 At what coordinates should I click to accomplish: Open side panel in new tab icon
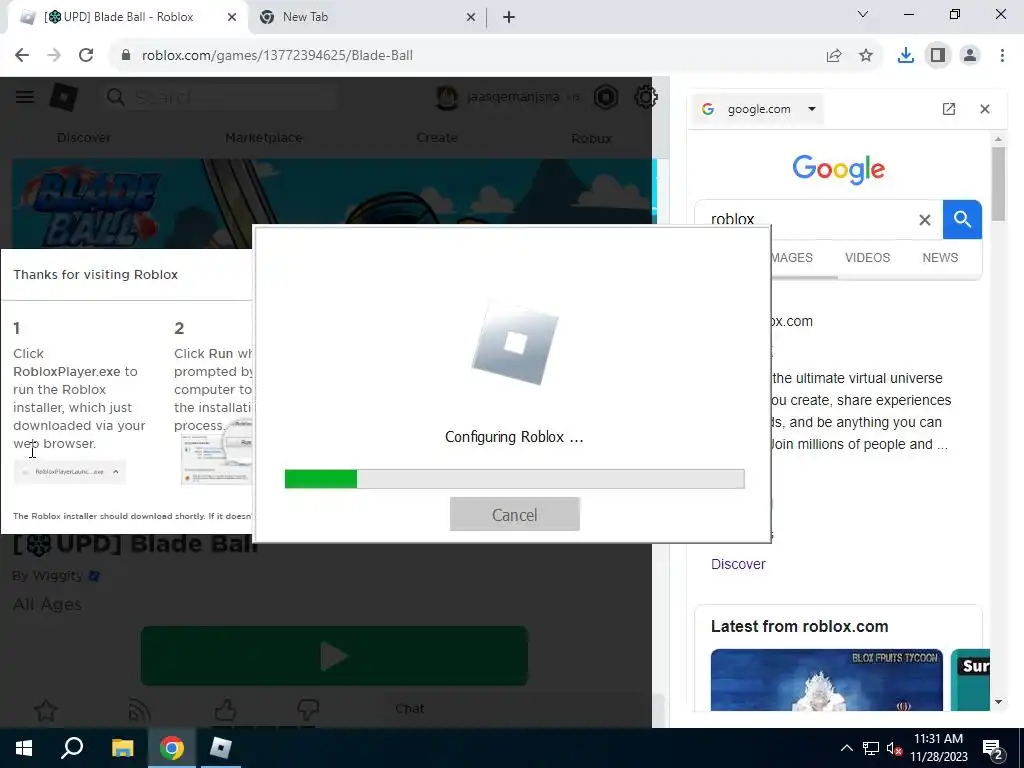coord(949,109)
